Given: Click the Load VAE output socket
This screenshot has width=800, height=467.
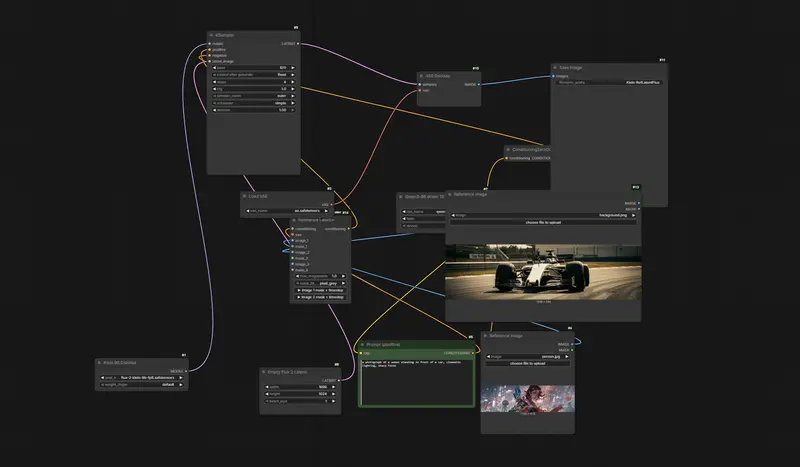Looking at the screenshot, I should click(x=332, y=205).
